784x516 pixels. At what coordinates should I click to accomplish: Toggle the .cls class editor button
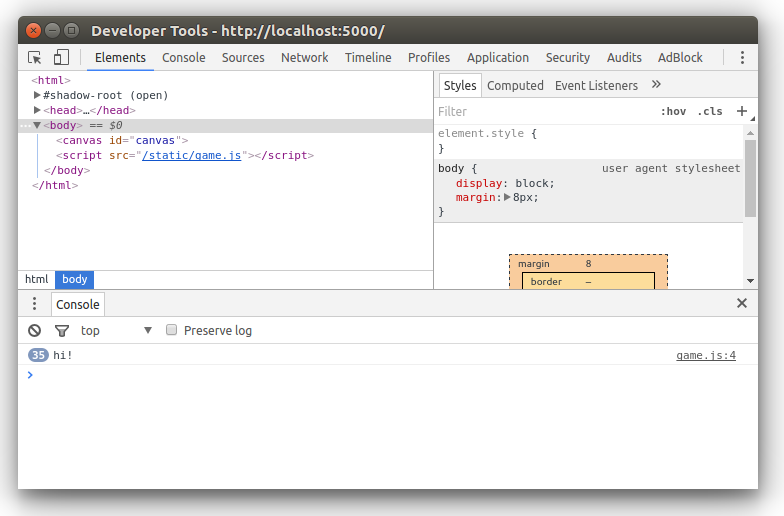(x=710, y=112)
